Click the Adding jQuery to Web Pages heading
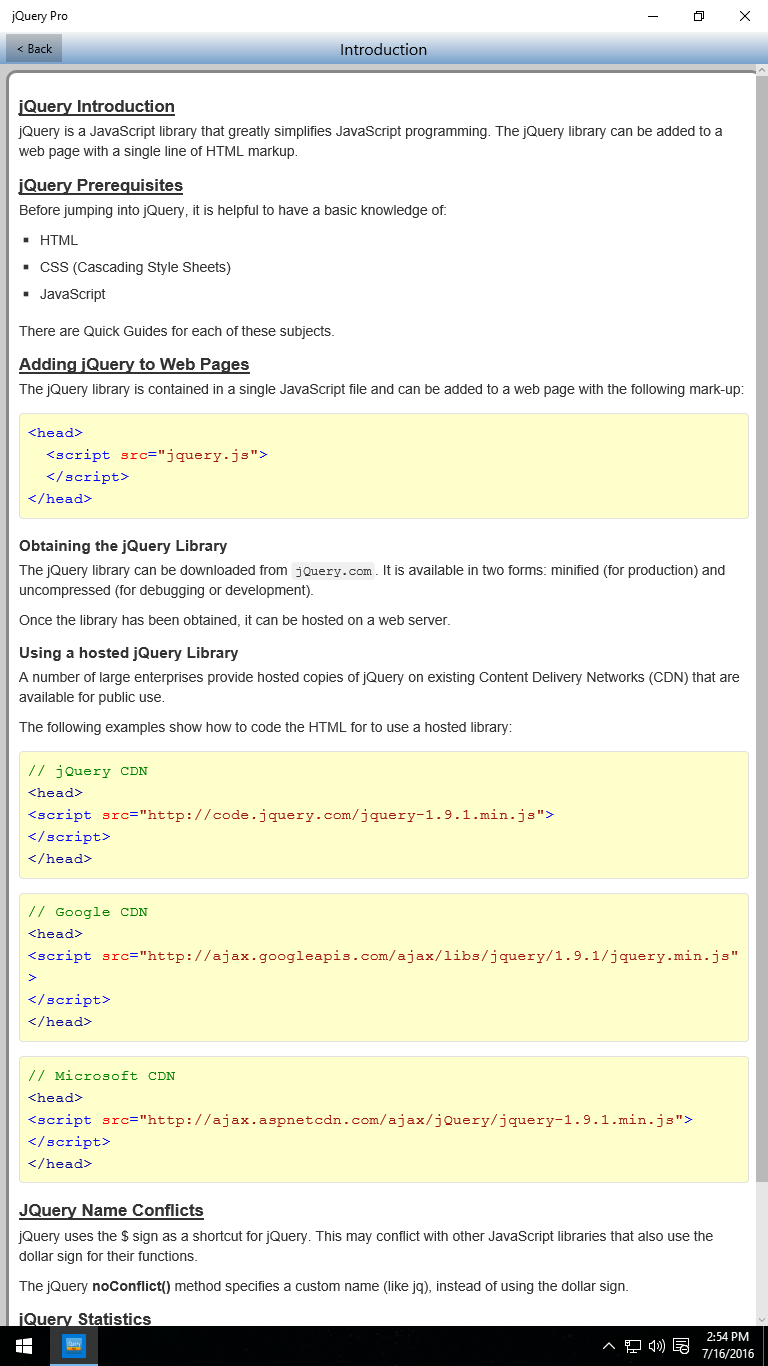 coord(134,364)
